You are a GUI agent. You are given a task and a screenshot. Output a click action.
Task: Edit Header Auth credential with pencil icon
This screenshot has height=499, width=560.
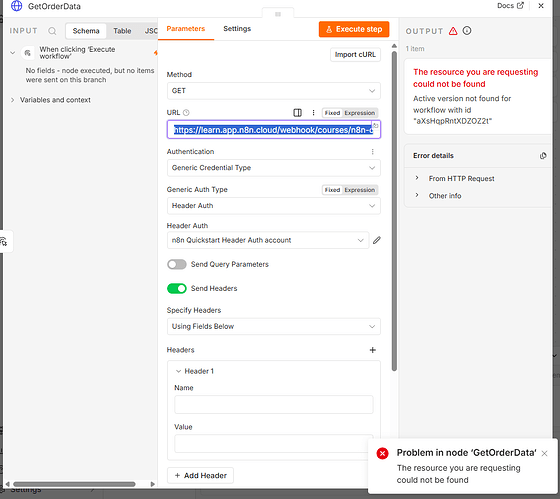[377, 240]
